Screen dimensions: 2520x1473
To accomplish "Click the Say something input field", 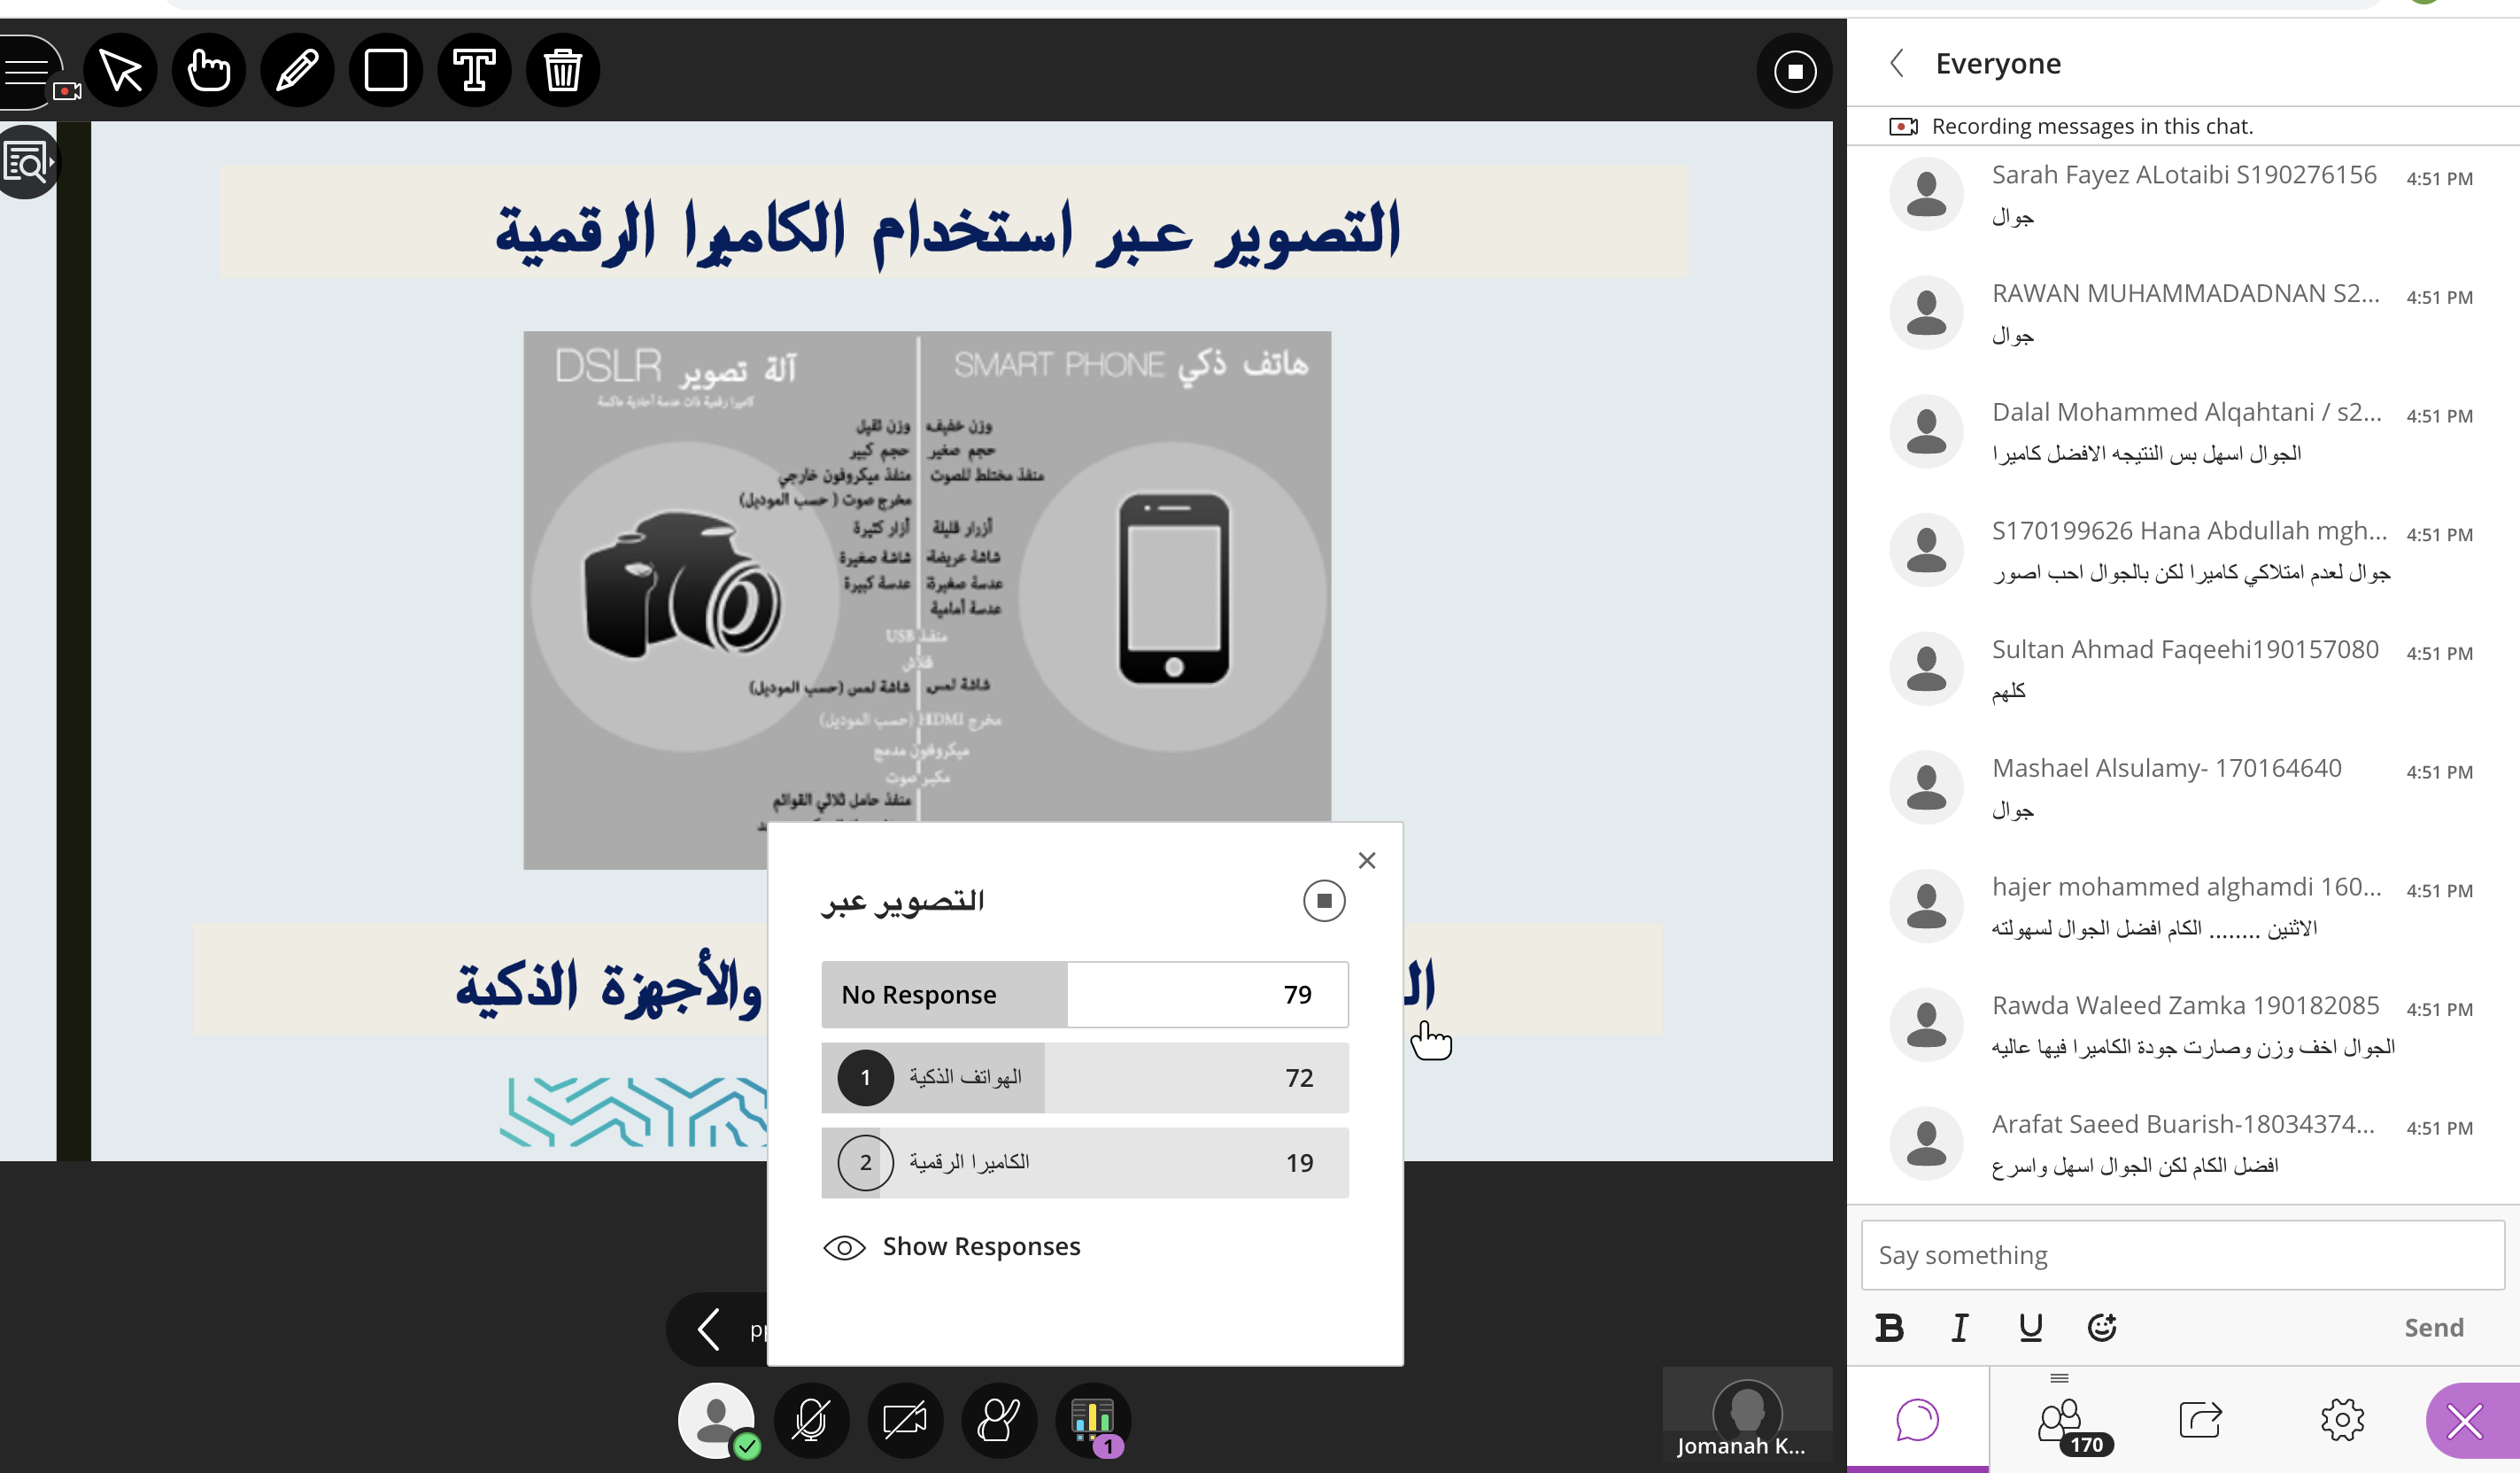I will [2180, 1255].
